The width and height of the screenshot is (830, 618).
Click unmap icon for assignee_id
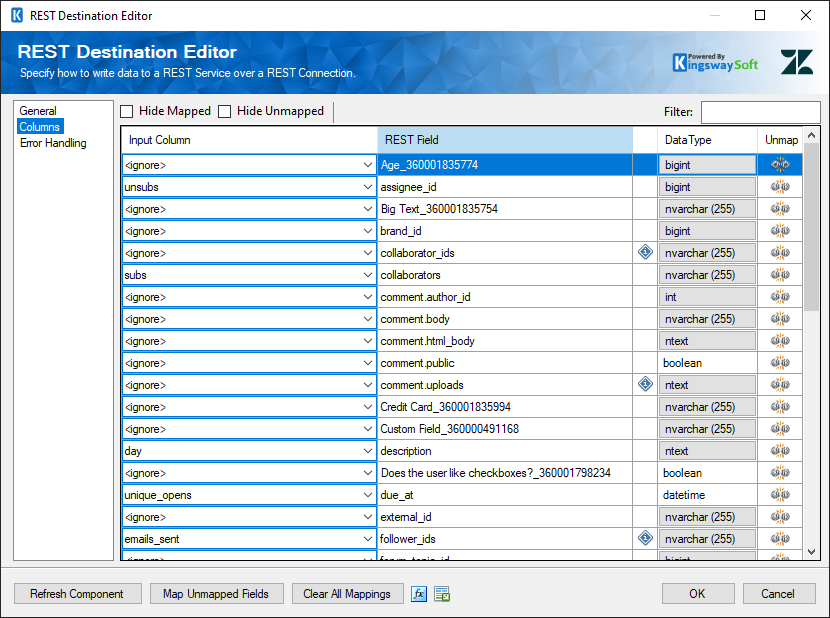[x=780, y=187]
